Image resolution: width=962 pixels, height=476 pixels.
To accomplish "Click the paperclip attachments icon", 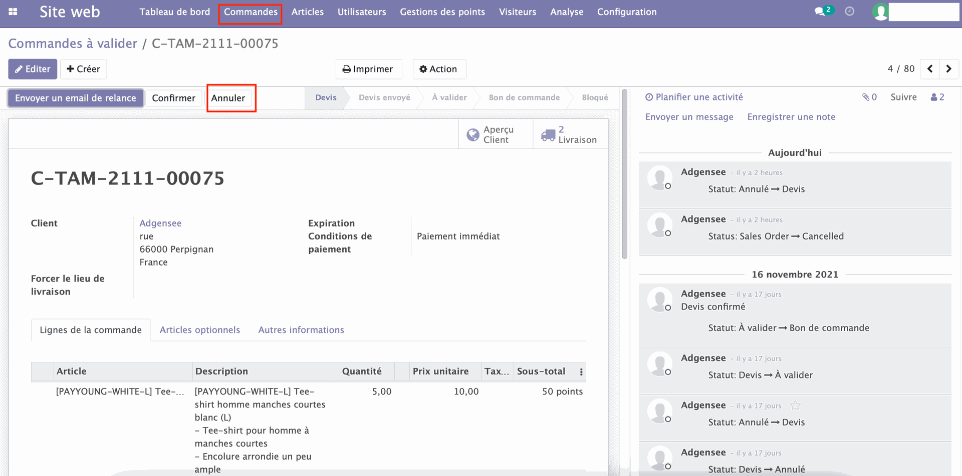I will point(868,97).
